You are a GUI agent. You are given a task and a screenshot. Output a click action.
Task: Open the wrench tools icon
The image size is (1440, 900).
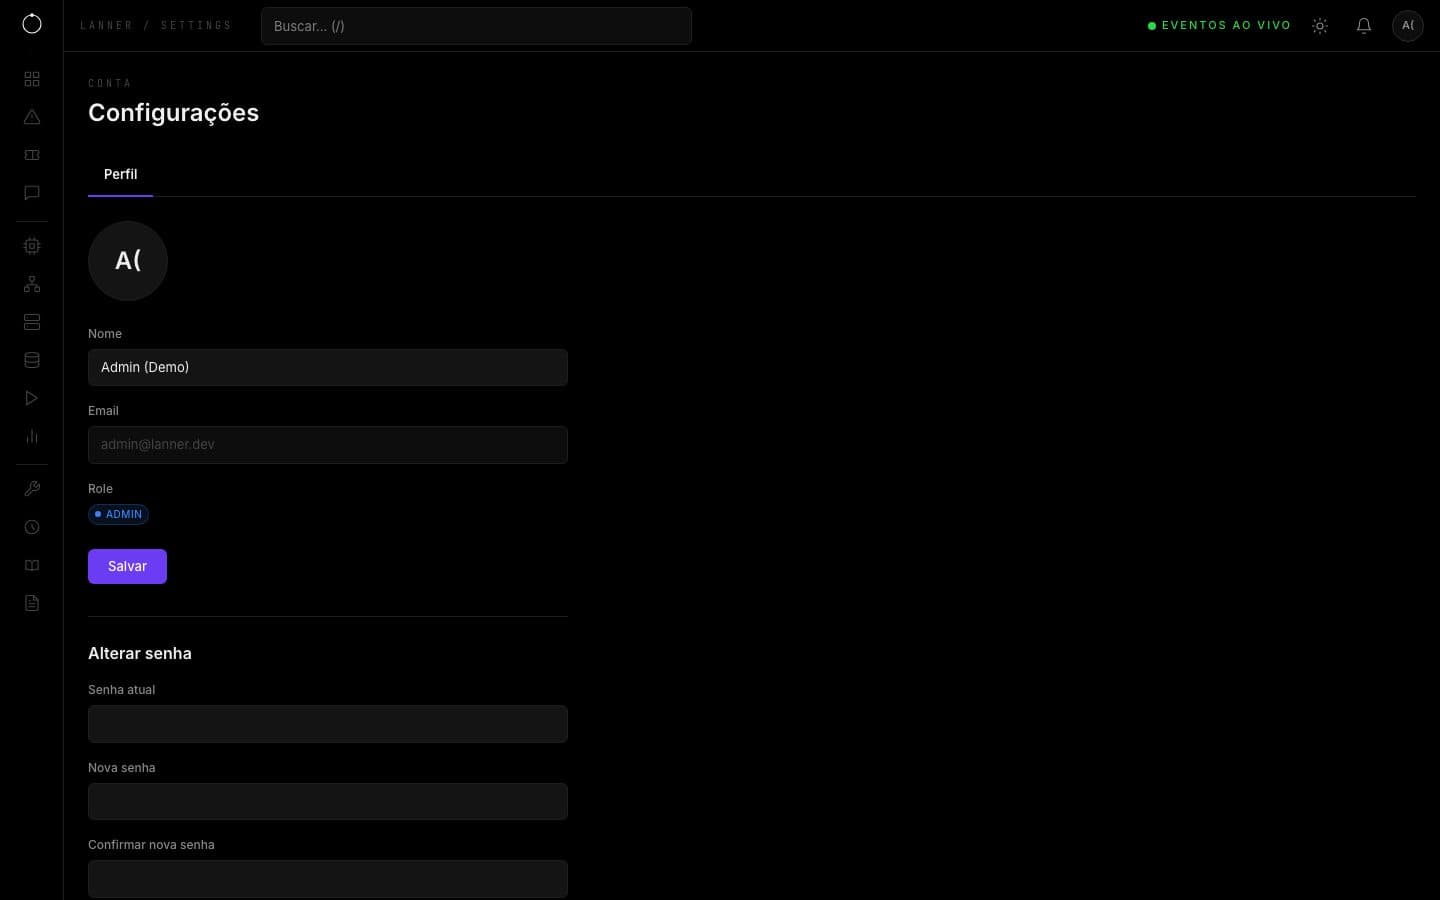pos(32,489)
